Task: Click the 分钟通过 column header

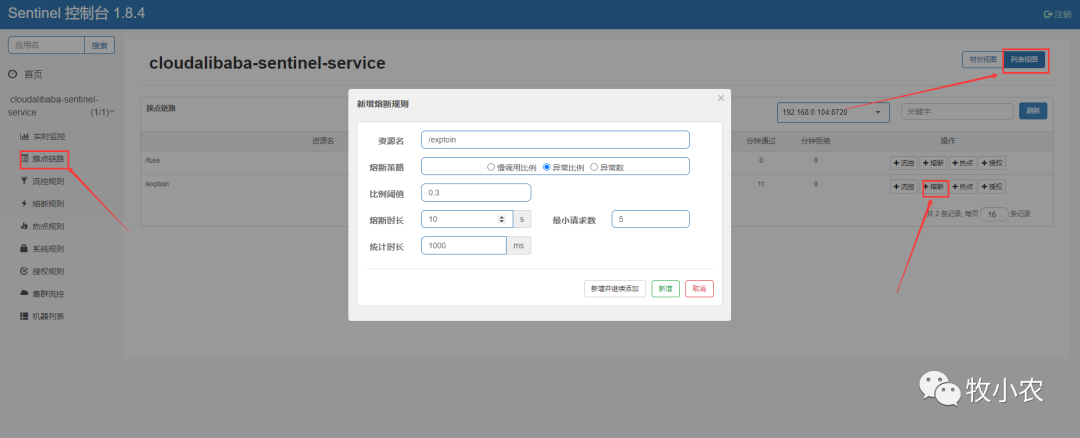Action: point(761,140)
